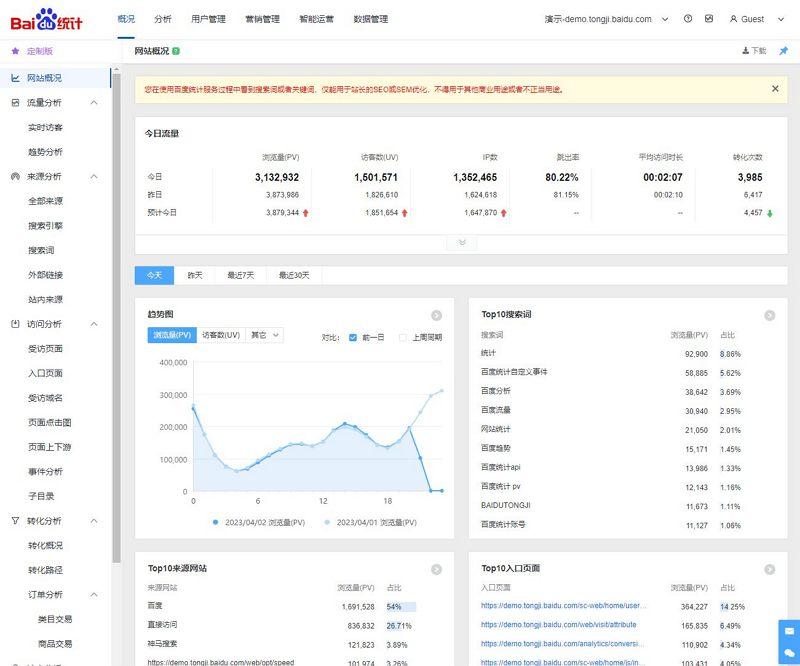Image resolution: width=800 pixels, height=666 pixels.
Task: Uncheck the 前一日 comparison checkbox
Action: tap(353, 337)
